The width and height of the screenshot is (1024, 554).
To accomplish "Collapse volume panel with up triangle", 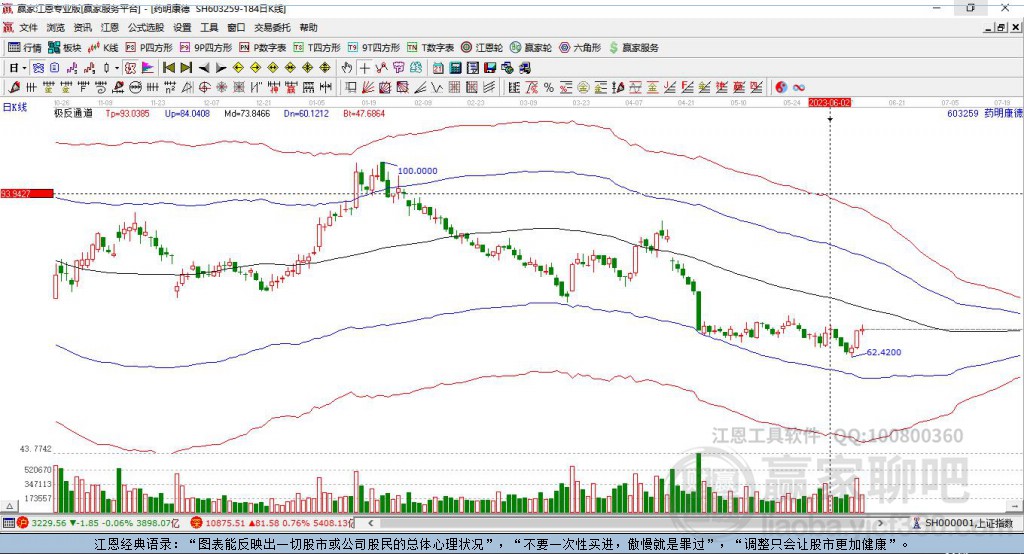I will tap(9, 506).
